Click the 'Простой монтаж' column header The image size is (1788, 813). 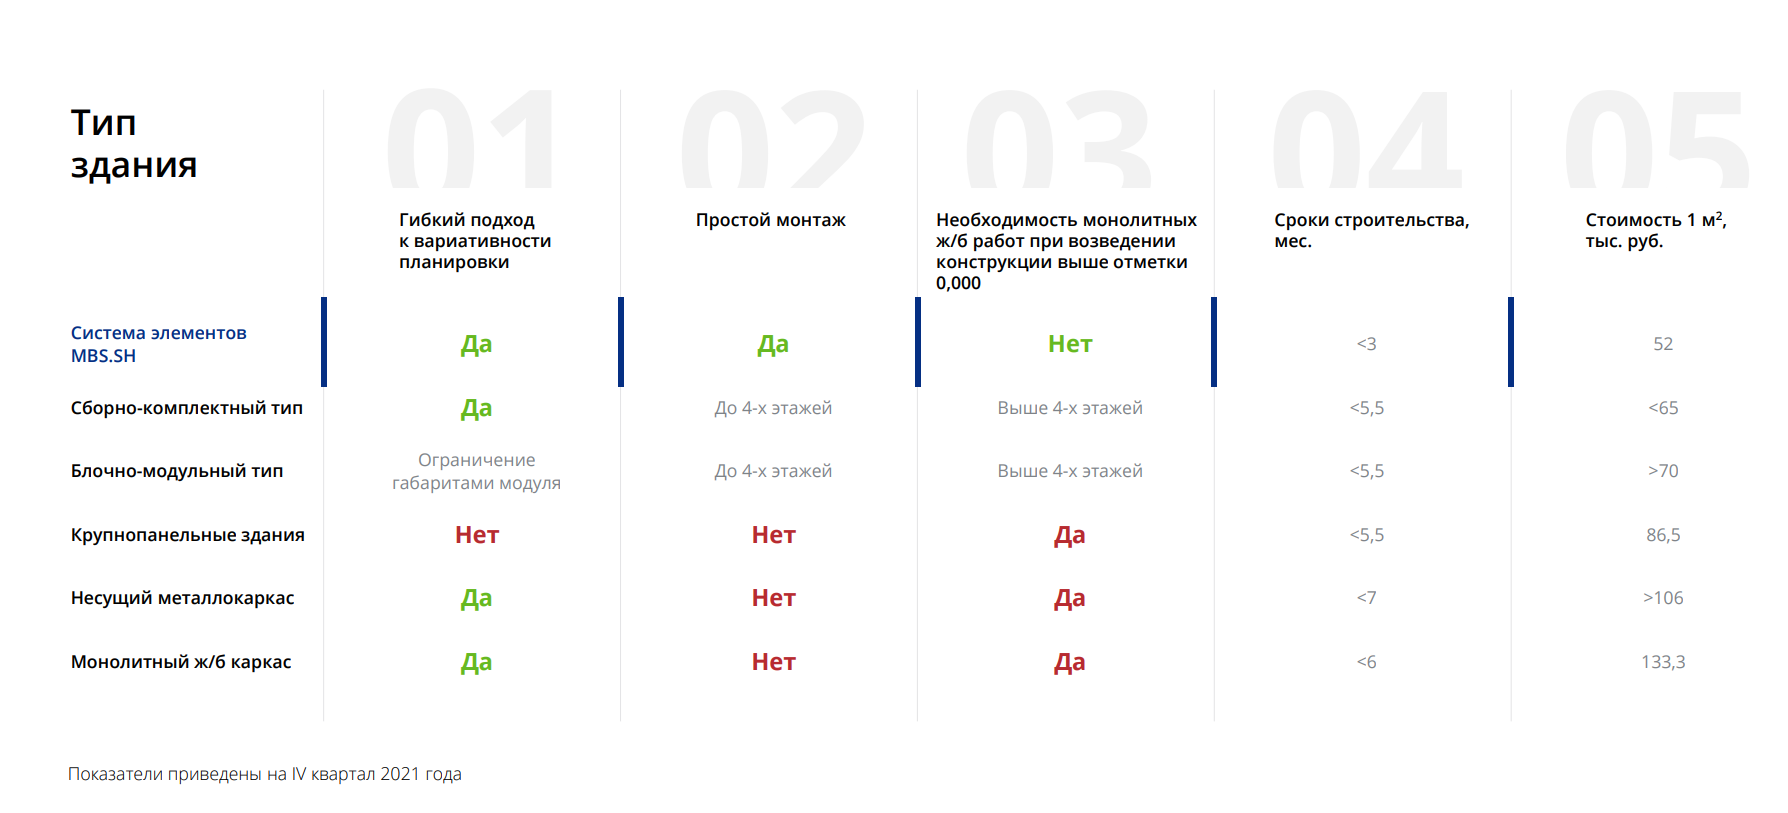[x=770, y=220]
